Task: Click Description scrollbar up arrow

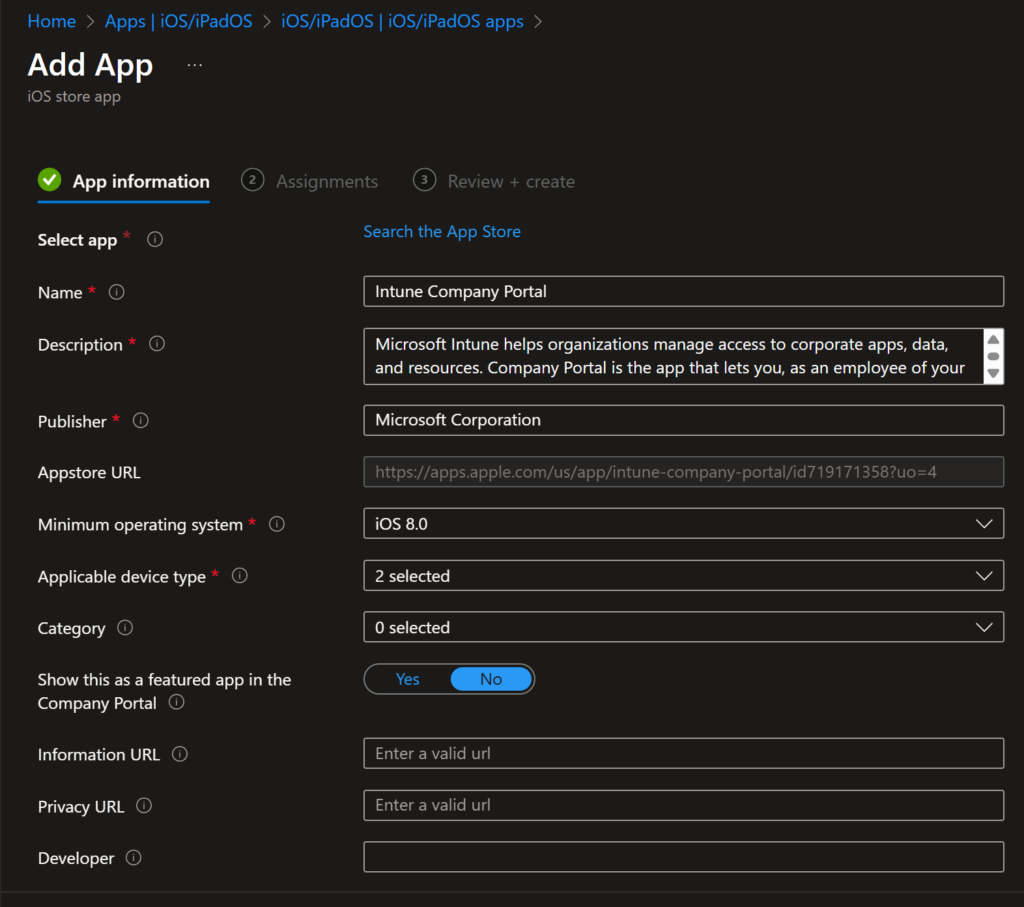Action: [993, 340]
